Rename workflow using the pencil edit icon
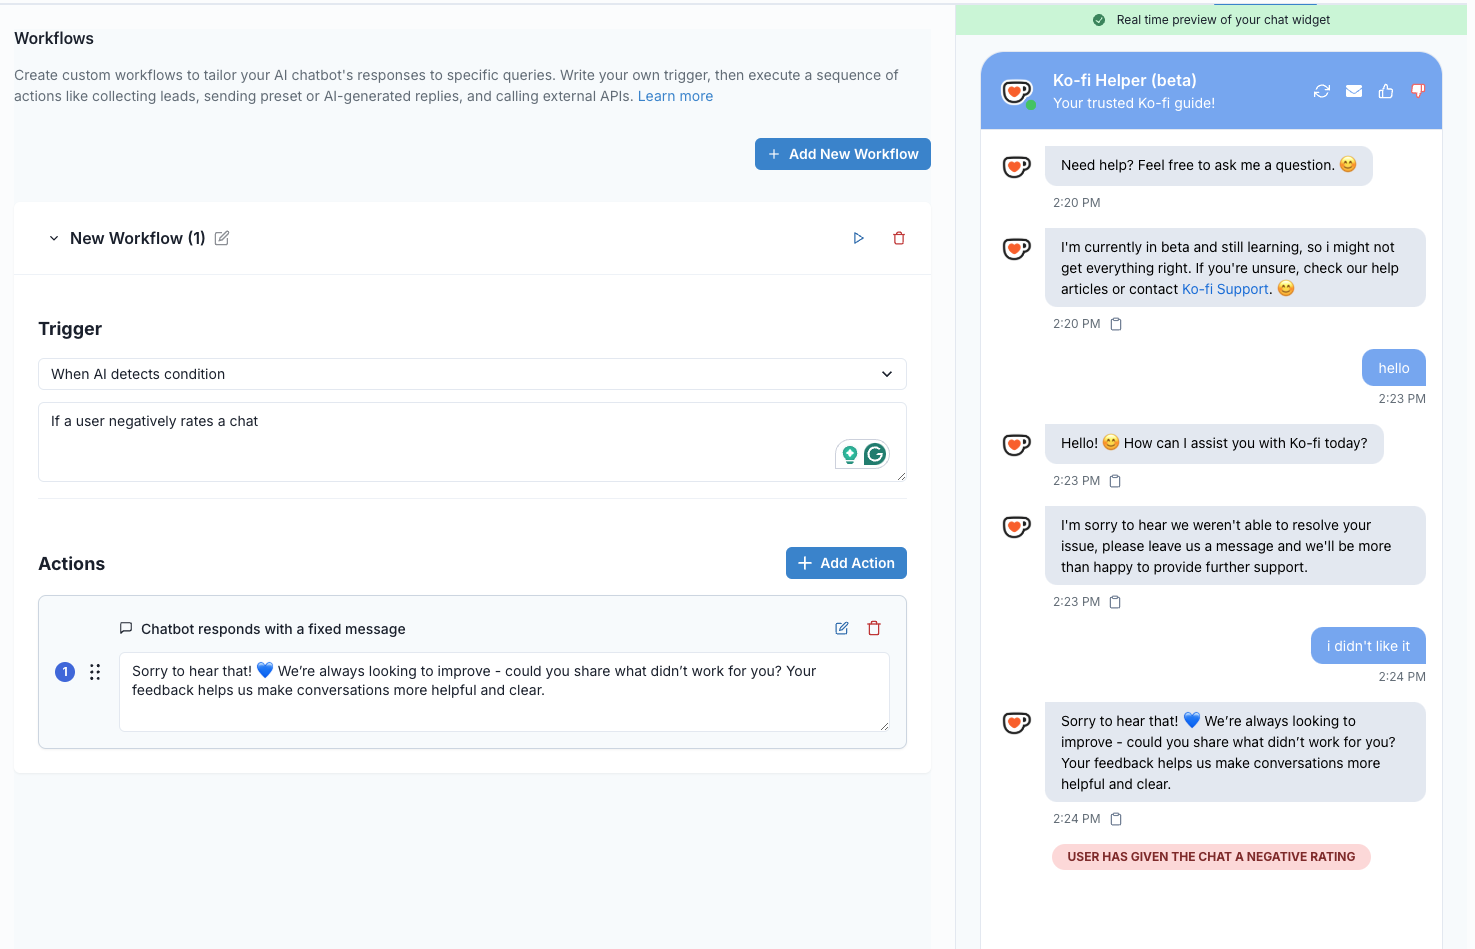 point(222,238)
